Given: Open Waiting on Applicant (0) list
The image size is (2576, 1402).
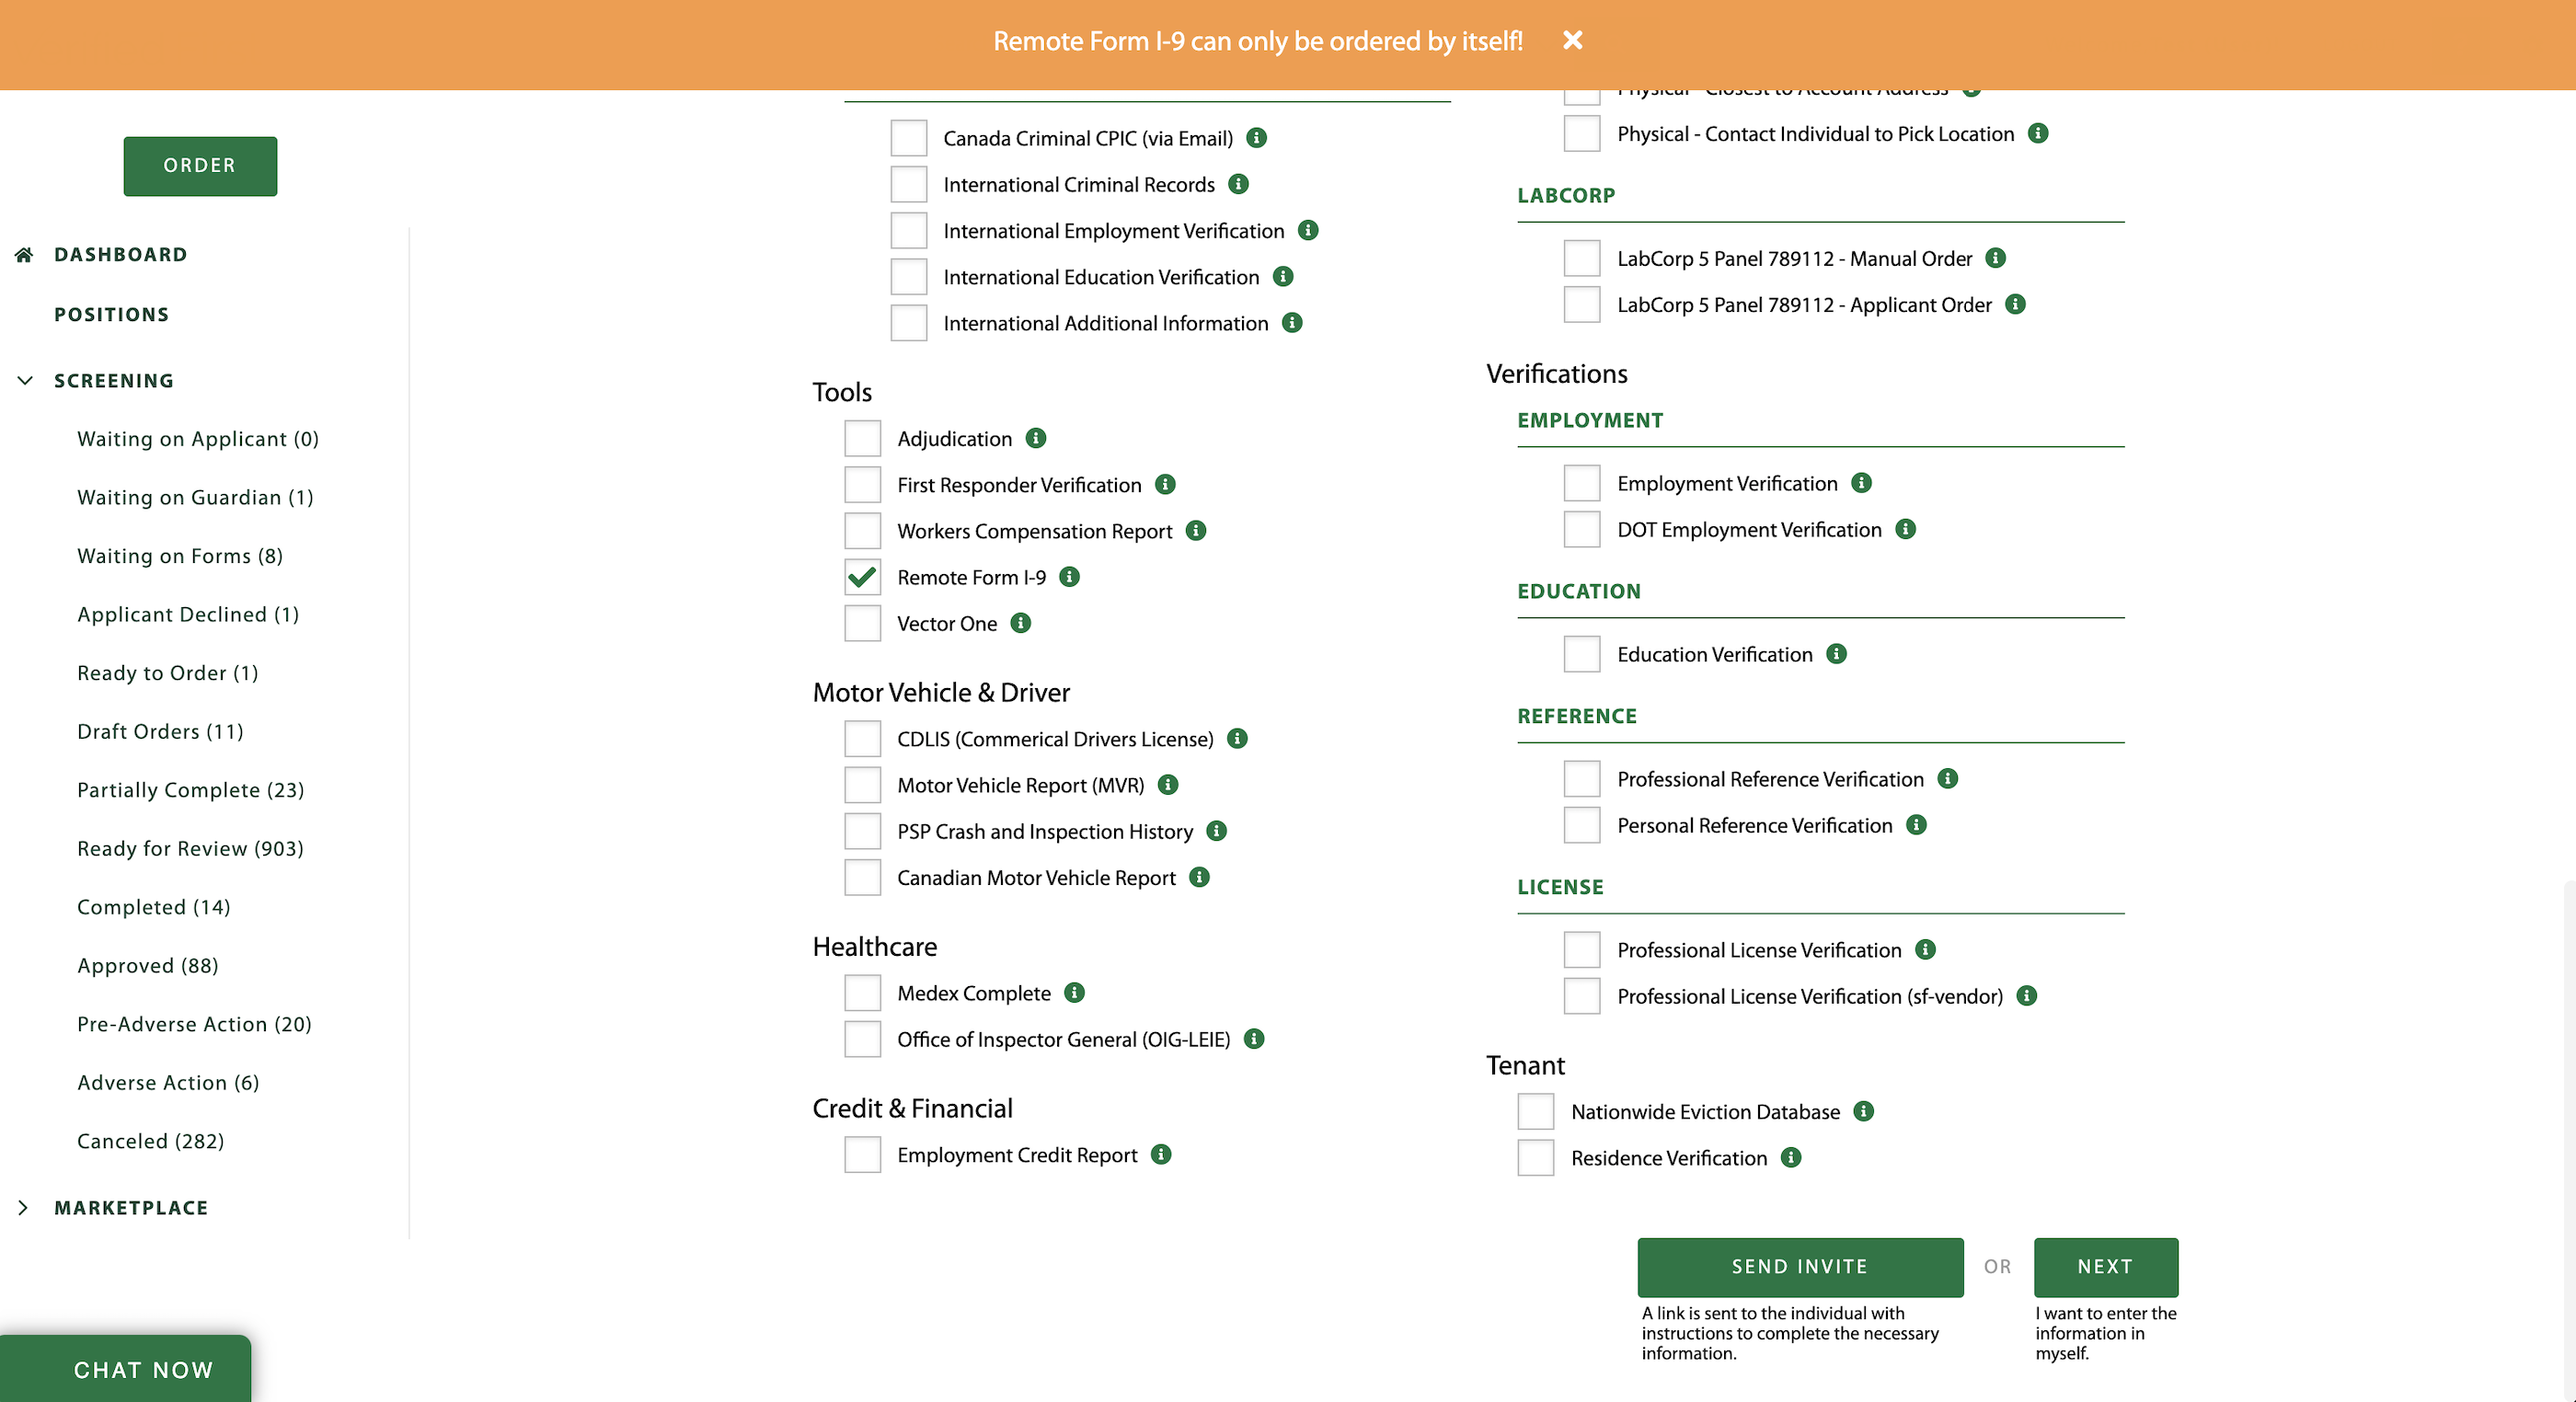Looking at the screenshot, I should pyautogui.click(x=198, y=439).
